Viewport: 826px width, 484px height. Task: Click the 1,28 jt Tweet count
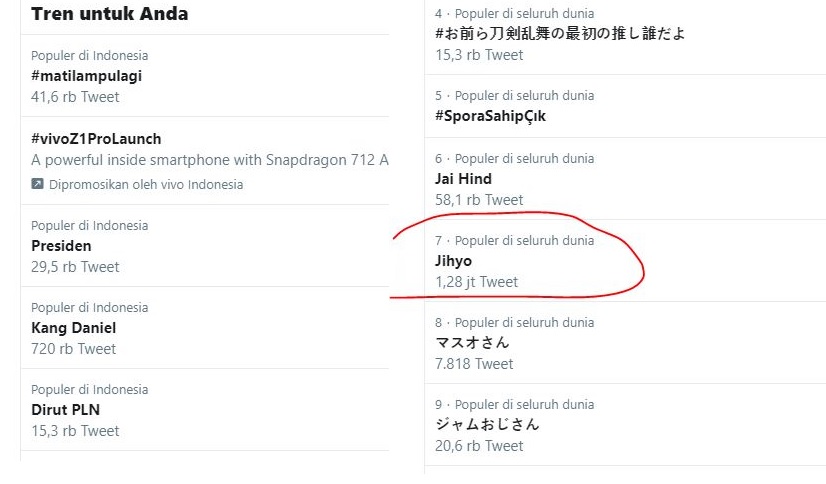point(476,282)
